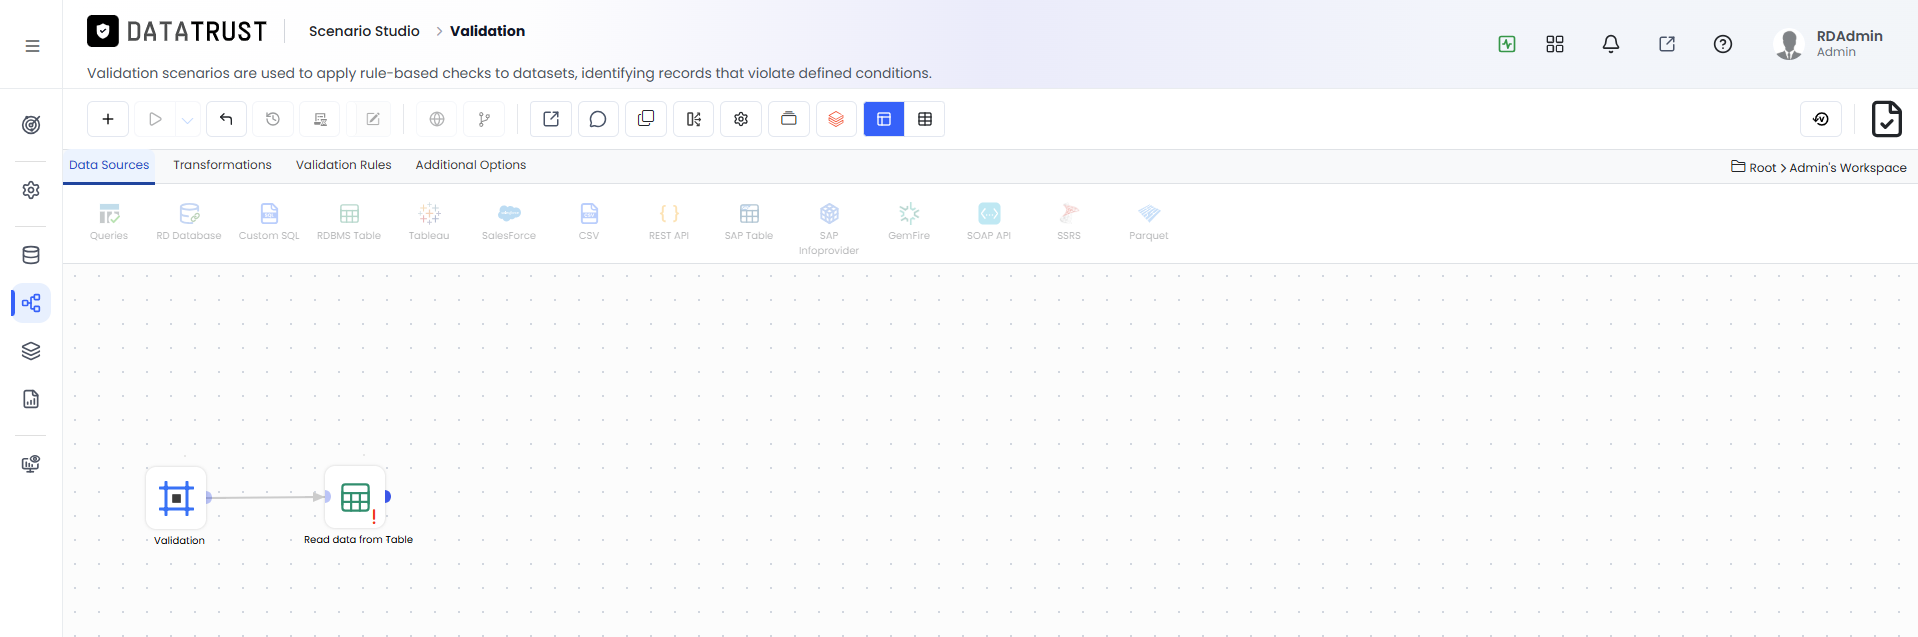This screenshot has width=1918, height=637.
Task: Open notifications bell icon
Action: [1611, 44]
